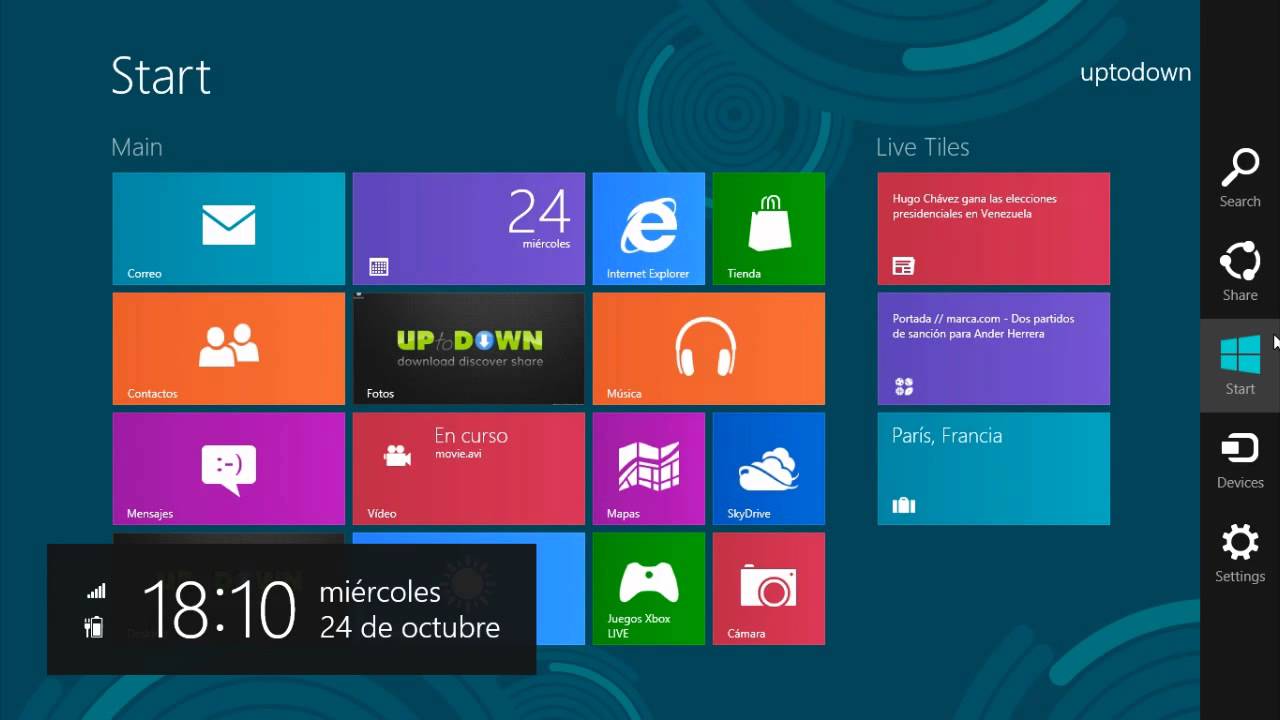This screenshot has width=1280, height=720.
Task: Open the Settings gear charm
Action: coord(1240,554)
